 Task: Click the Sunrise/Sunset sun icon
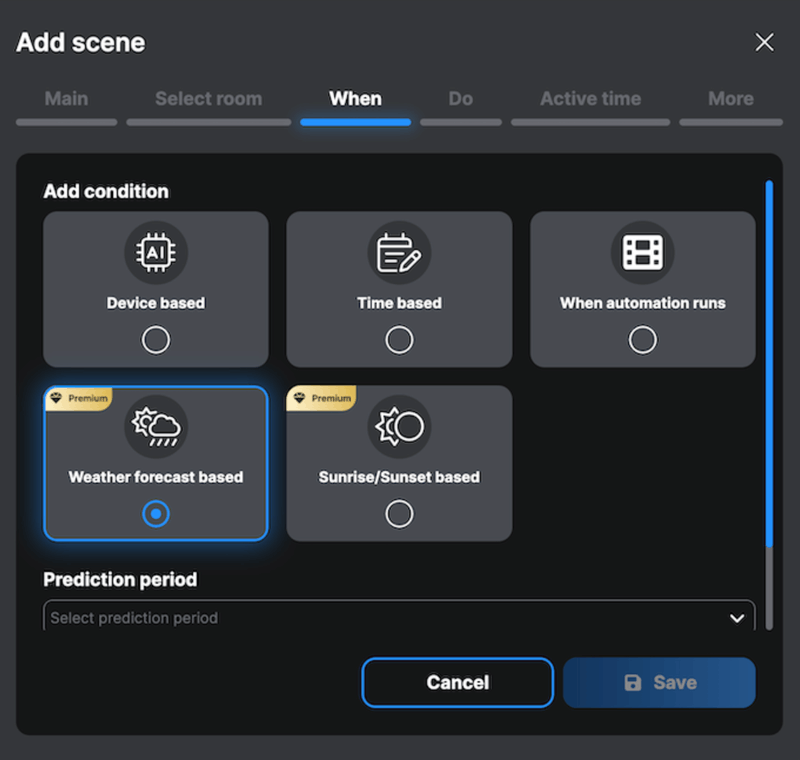point(399,427)
